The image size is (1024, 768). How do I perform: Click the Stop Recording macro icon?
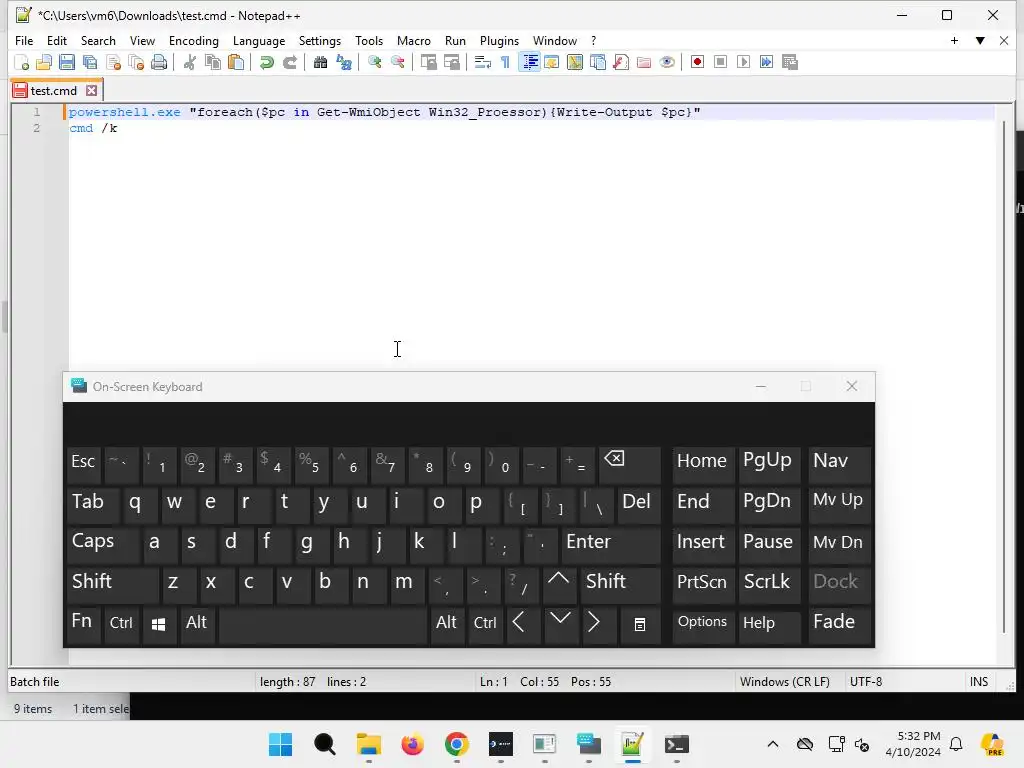720,62
